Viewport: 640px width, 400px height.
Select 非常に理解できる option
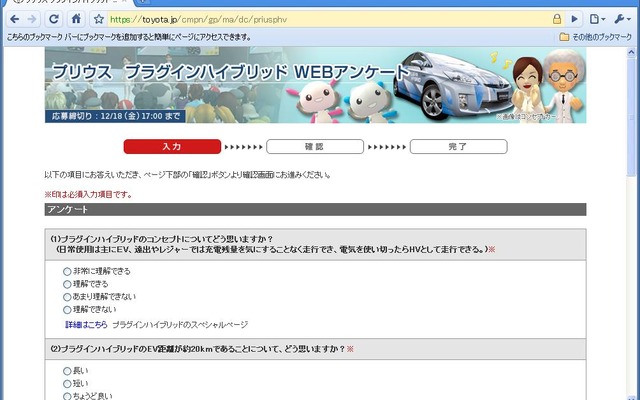67,271
